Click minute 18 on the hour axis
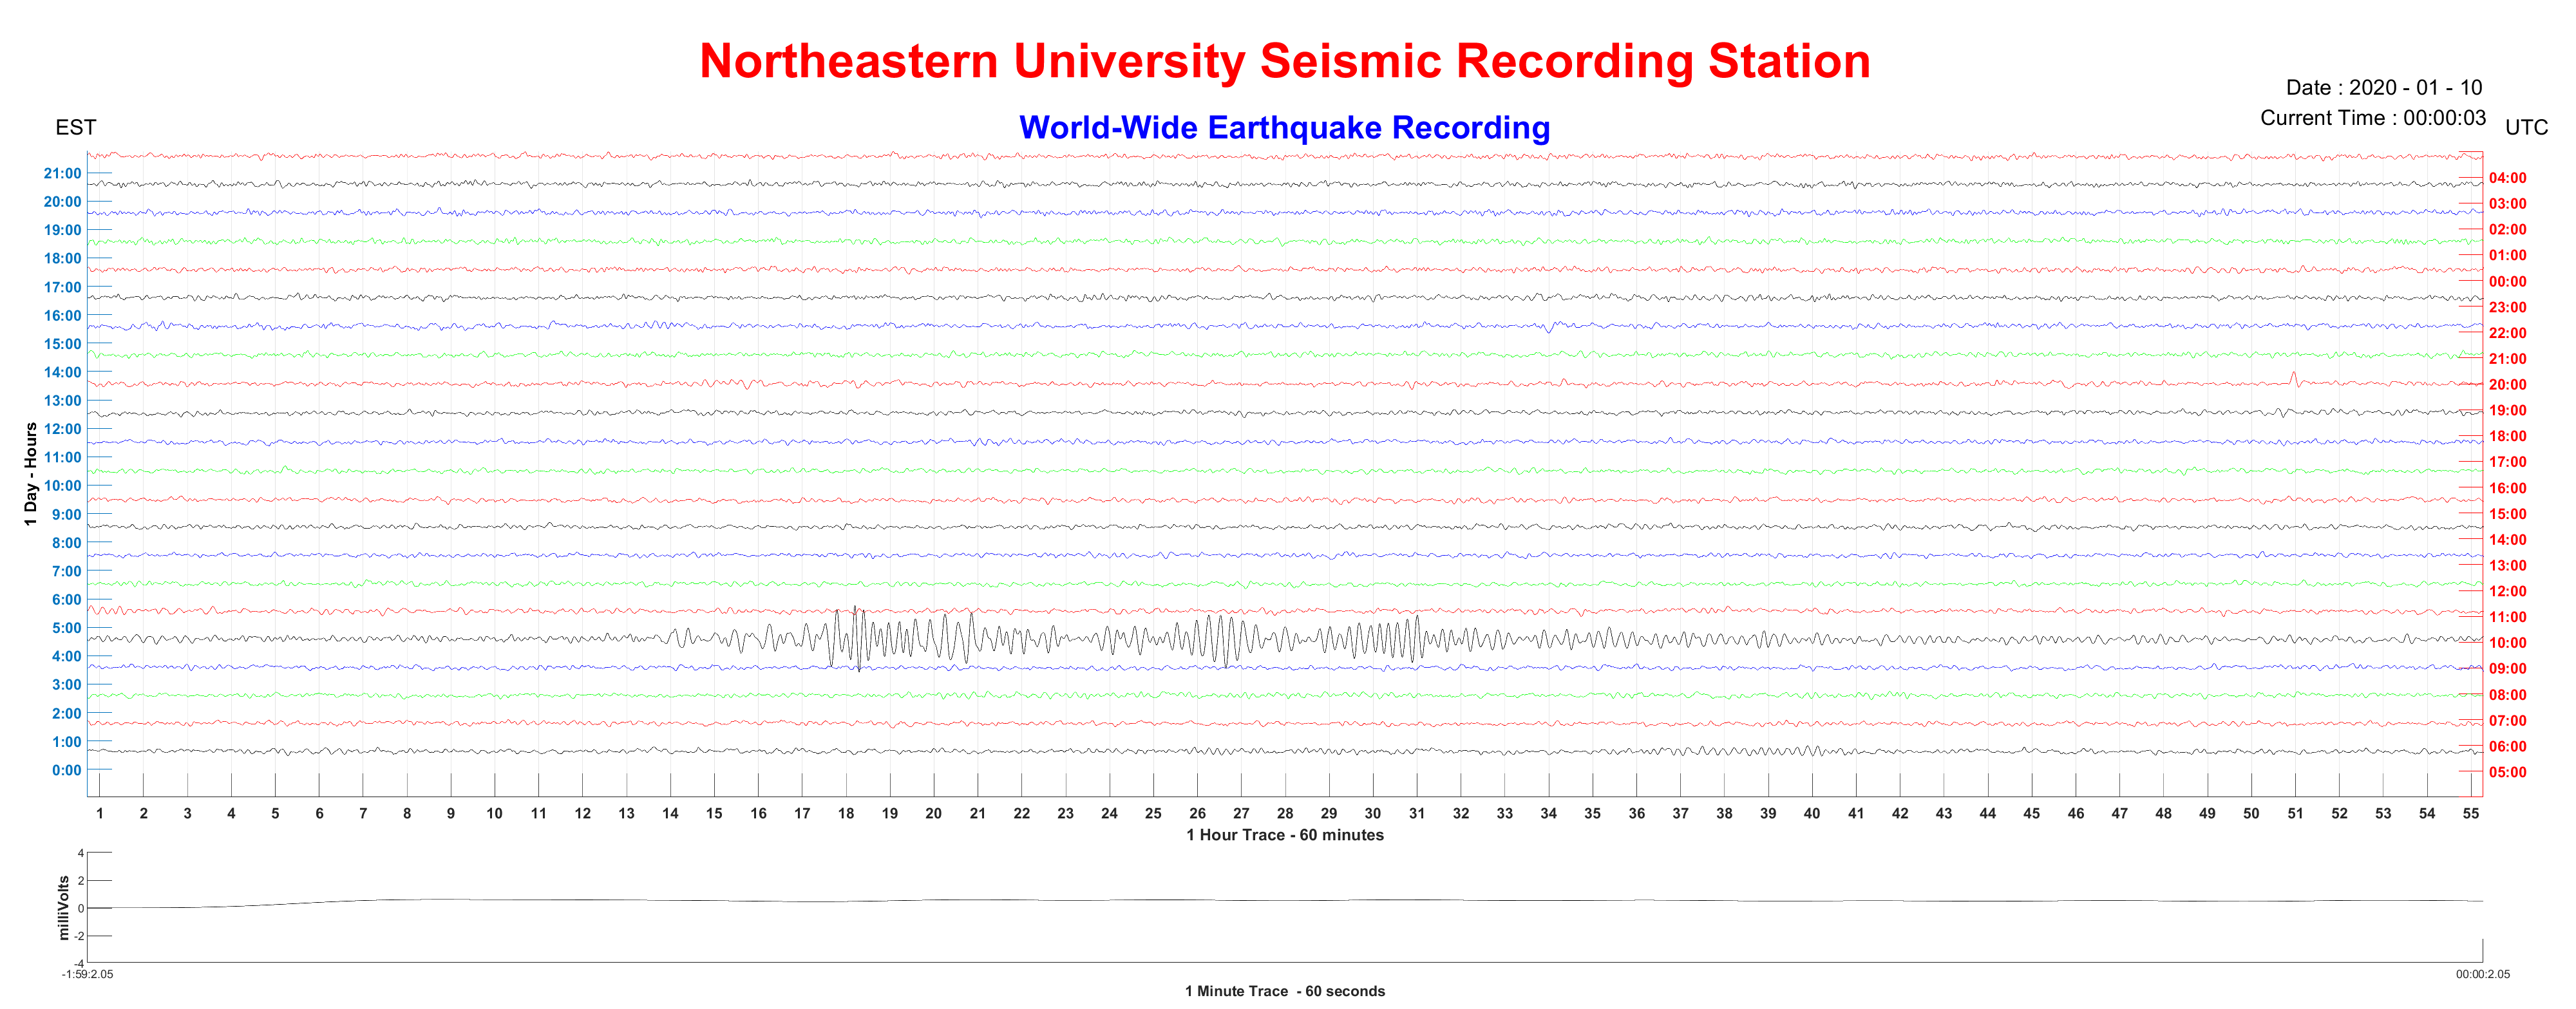This screenshot has width=2576, height=1009. (x=846, y=813)
